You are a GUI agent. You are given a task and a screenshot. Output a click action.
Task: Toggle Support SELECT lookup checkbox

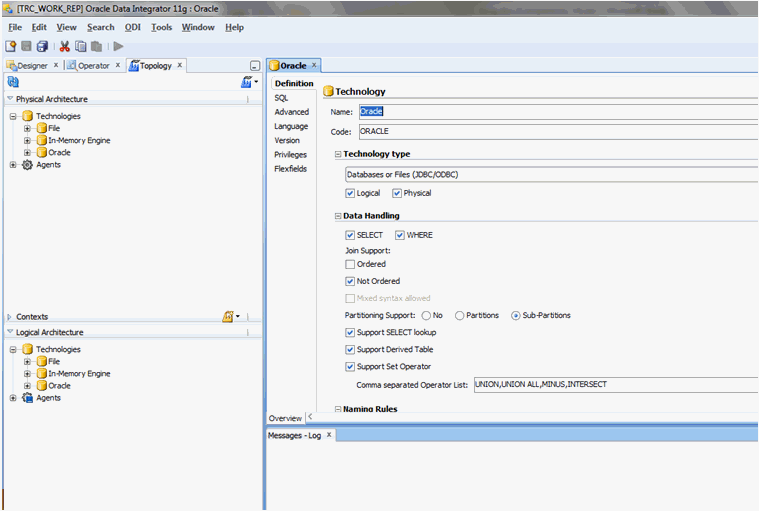(350, 332)
